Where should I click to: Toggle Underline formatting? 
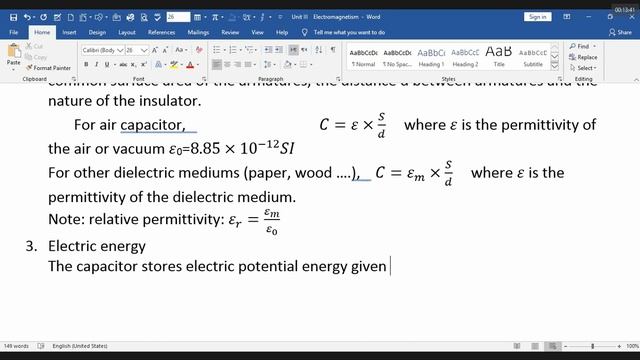pyautogui.click(x=107, y=64)
